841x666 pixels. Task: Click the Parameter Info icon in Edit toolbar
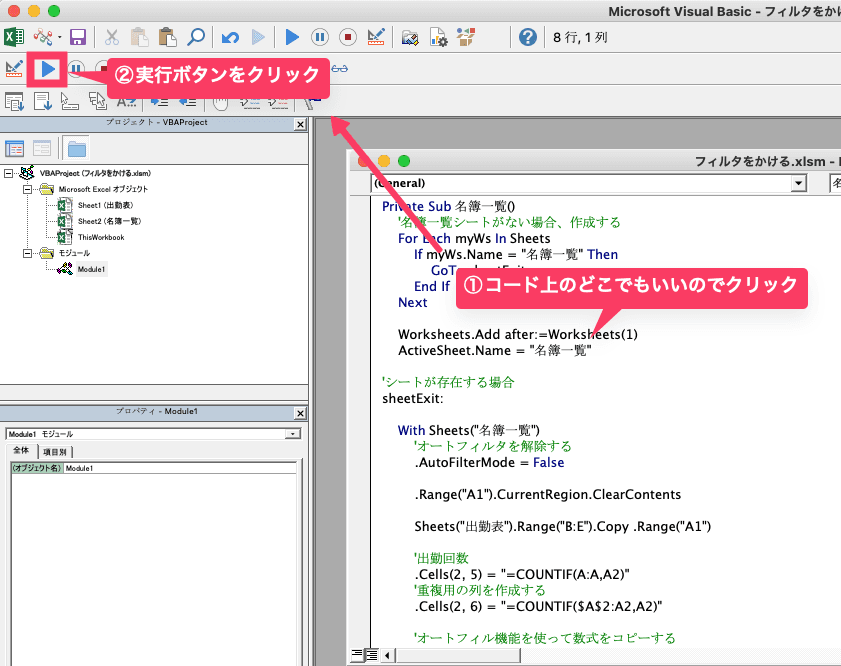coord(98,101)
